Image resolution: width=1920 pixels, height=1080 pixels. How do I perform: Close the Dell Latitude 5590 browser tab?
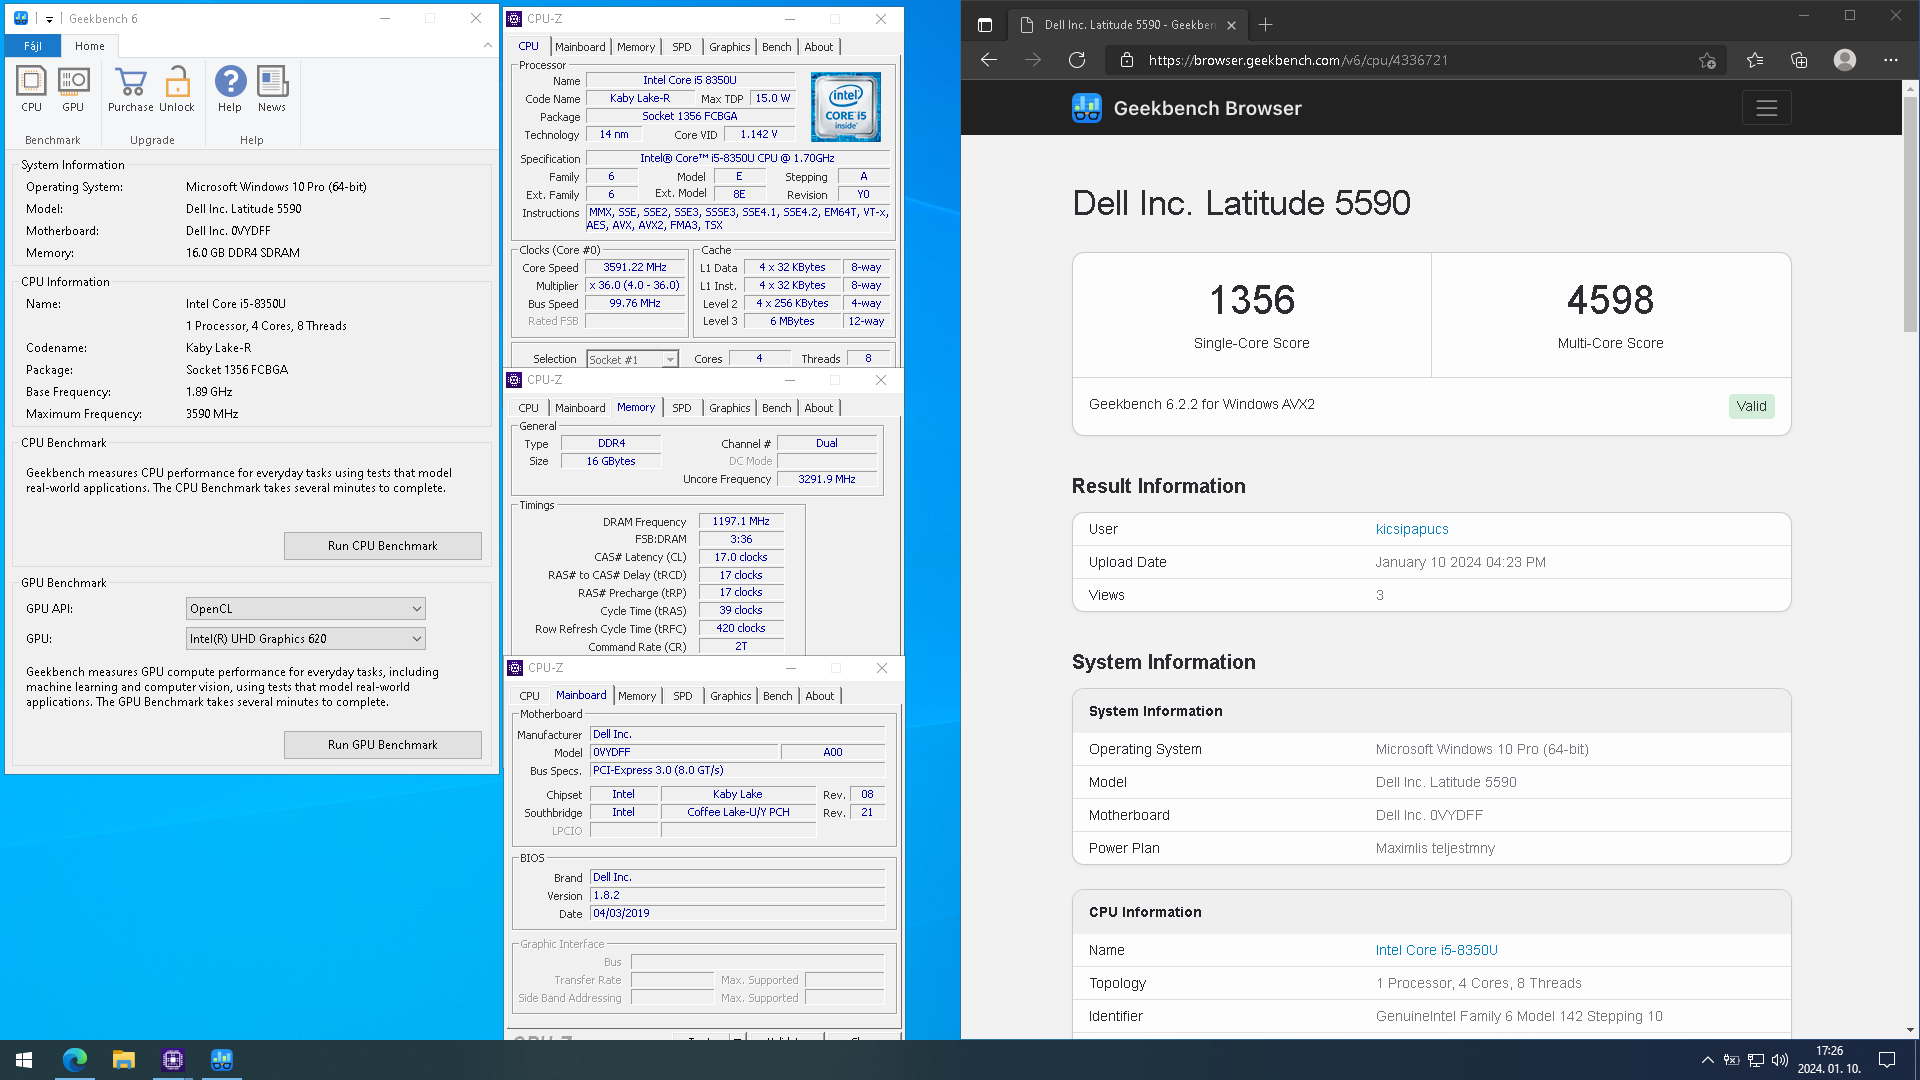click(x=1231, y=25)
